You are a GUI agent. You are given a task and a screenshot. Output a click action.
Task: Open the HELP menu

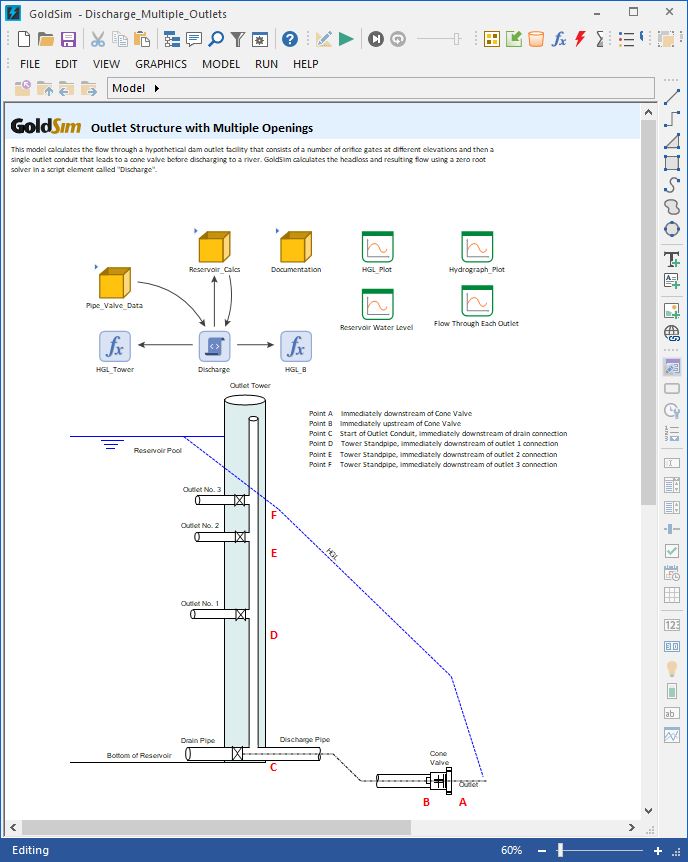point(306,64)
